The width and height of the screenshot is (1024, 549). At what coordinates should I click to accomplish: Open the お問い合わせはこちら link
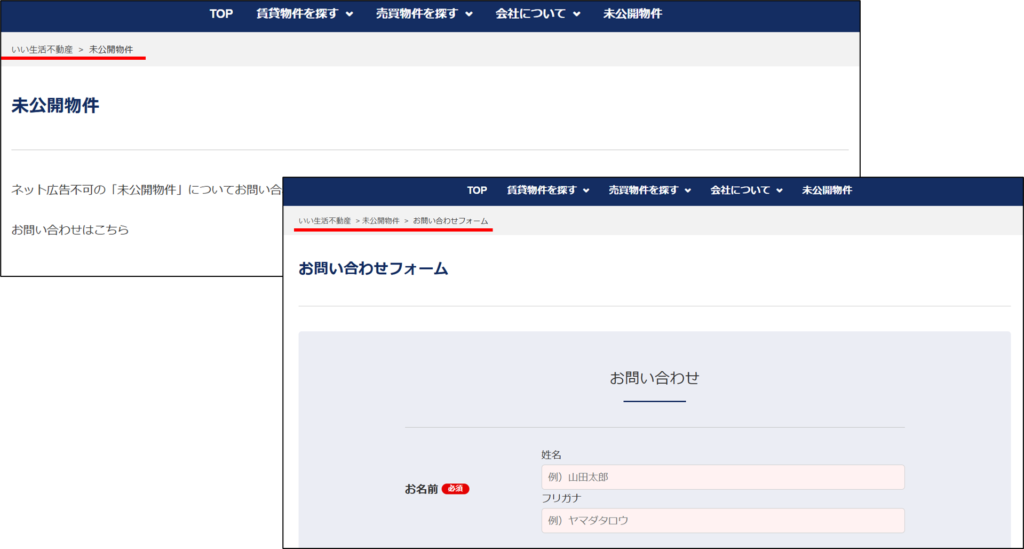[70, 230]
